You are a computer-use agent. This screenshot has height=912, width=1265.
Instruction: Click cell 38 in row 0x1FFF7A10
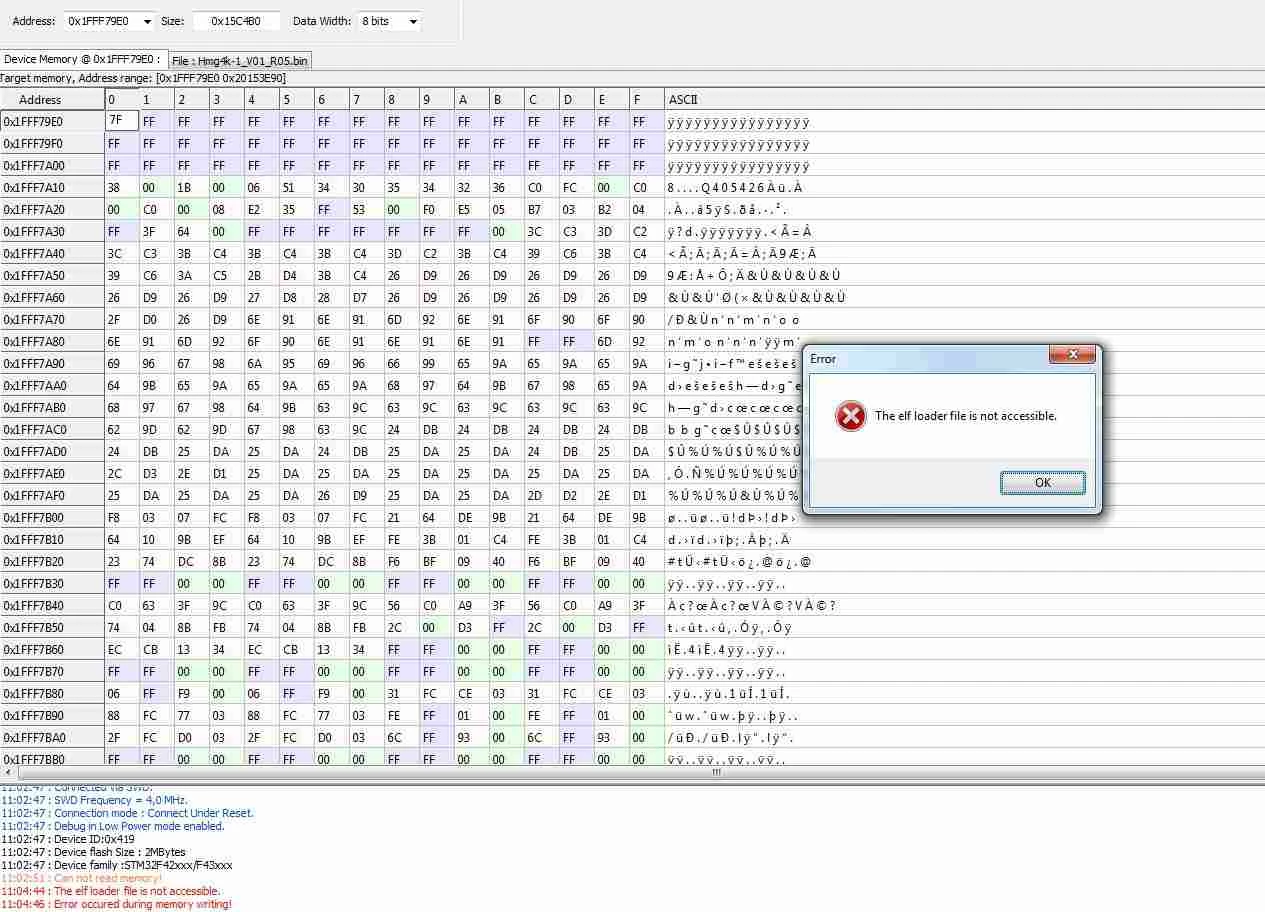pos(122,187)
